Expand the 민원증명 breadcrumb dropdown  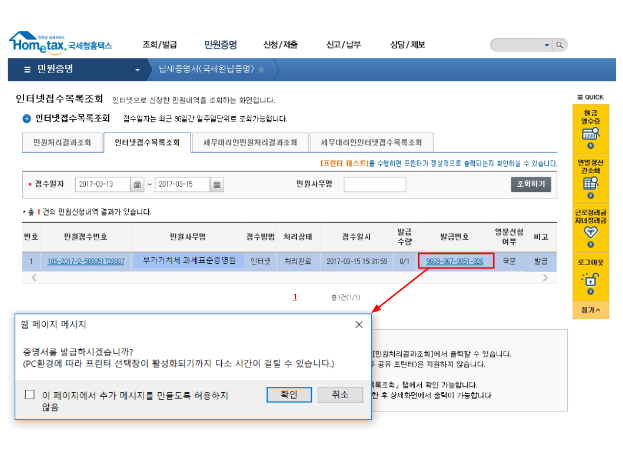click(x=137, y=70)
